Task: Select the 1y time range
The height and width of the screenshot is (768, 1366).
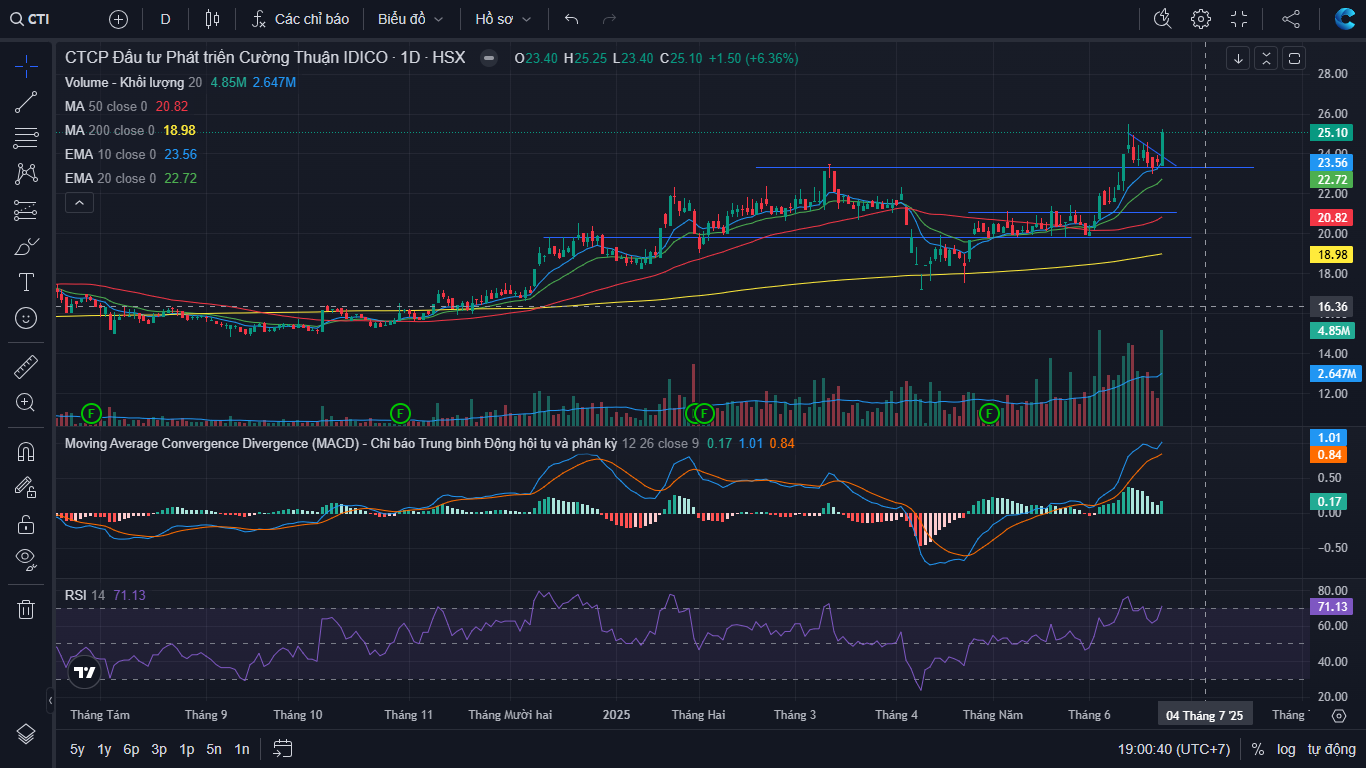Action: click(104, 749)
